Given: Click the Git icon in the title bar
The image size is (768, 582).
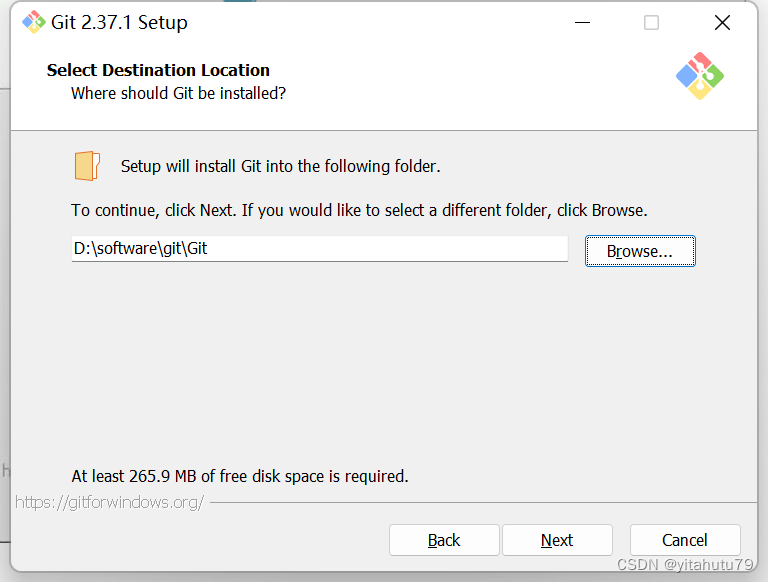Looking at the screenshot, I should pyautogui.click(x=33, y=22).
